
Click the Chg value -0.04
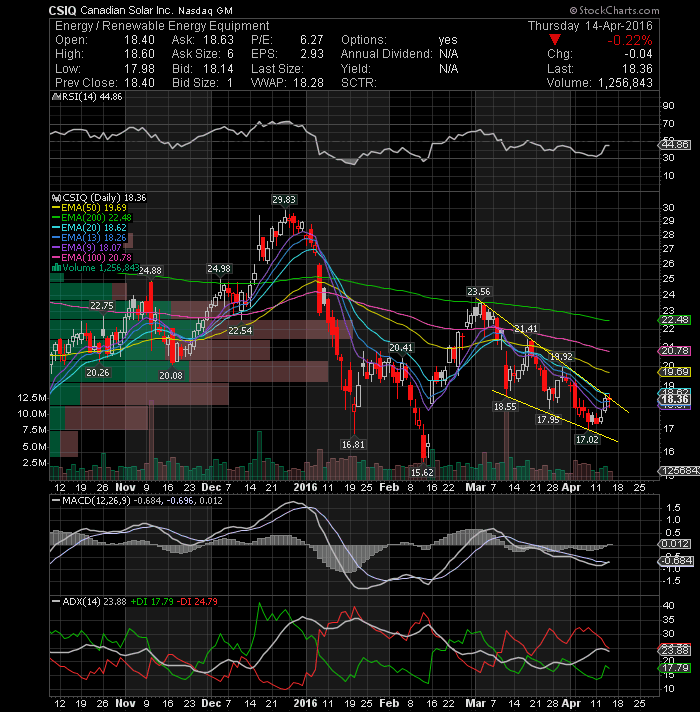click(638, 54)
